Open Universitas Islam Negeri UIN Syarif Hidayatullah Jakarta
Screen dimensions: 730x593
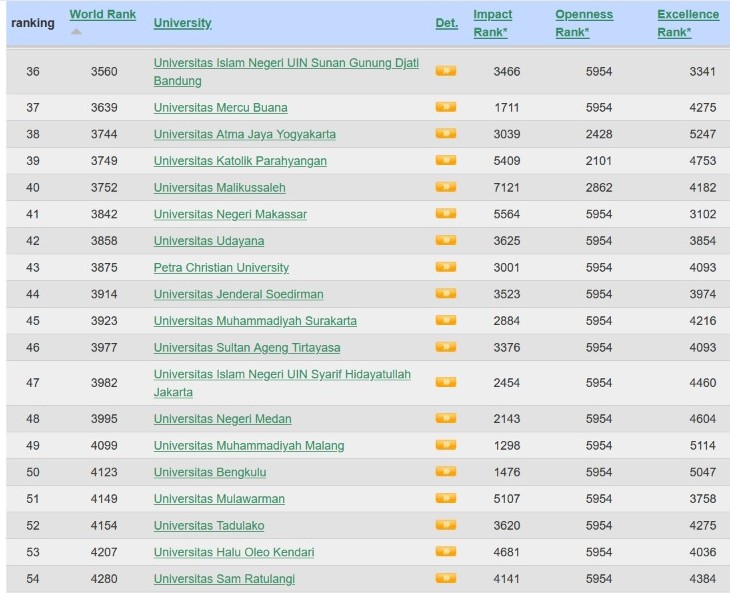click(x=282, y=383)
